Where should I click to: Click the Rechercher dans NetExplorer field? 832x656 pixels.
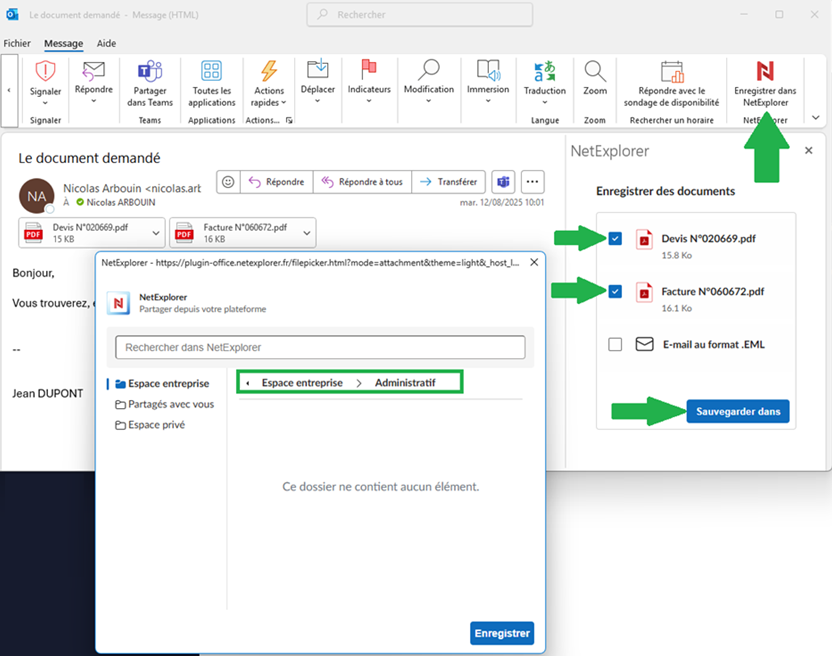point(320,347)
